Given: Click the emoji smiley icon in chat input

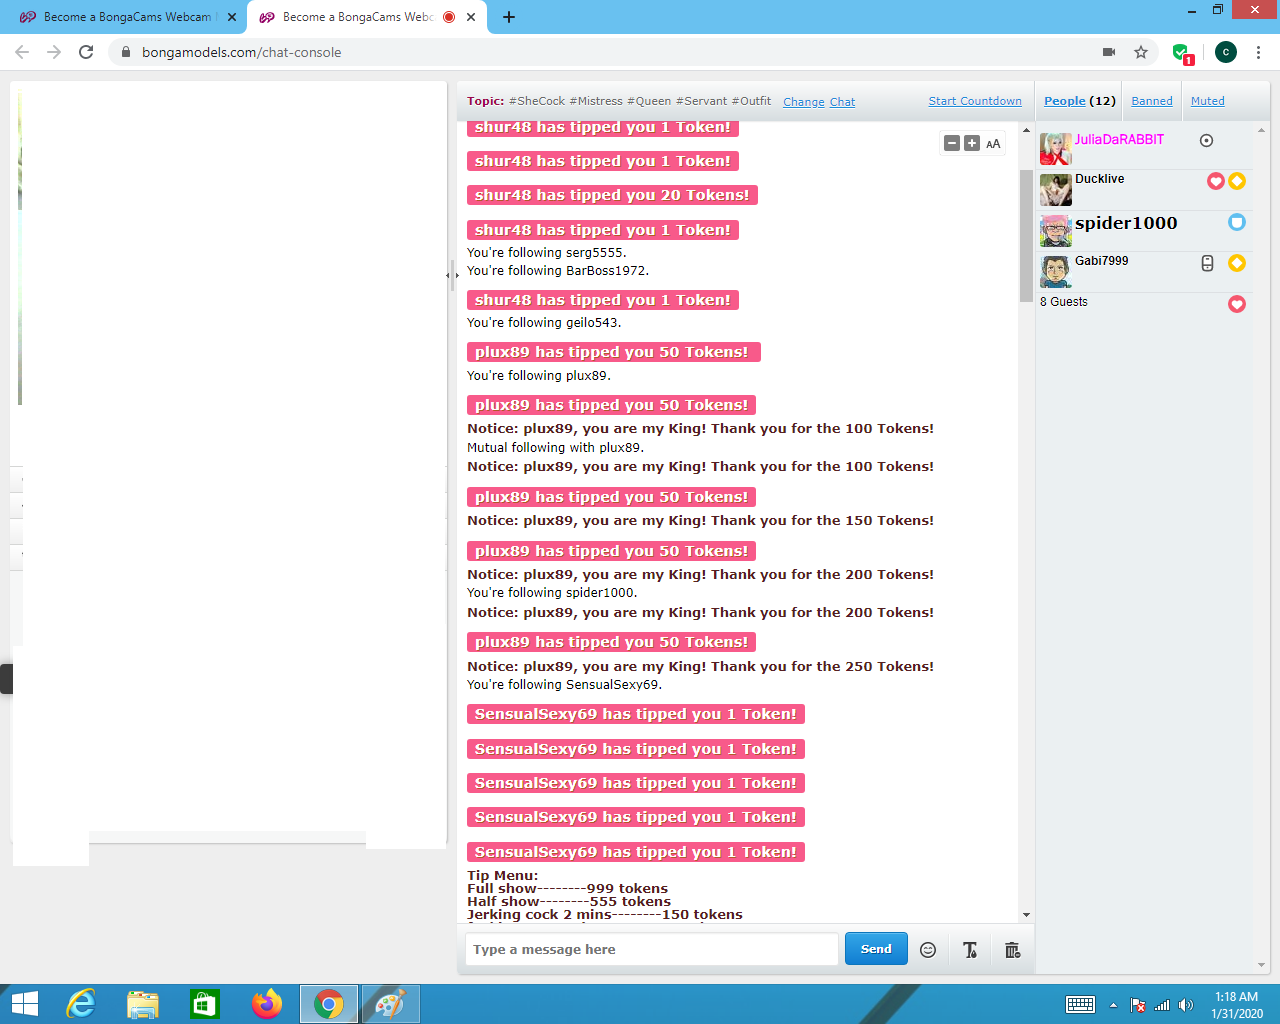Looking at the screenshot, I should point(928,950).
